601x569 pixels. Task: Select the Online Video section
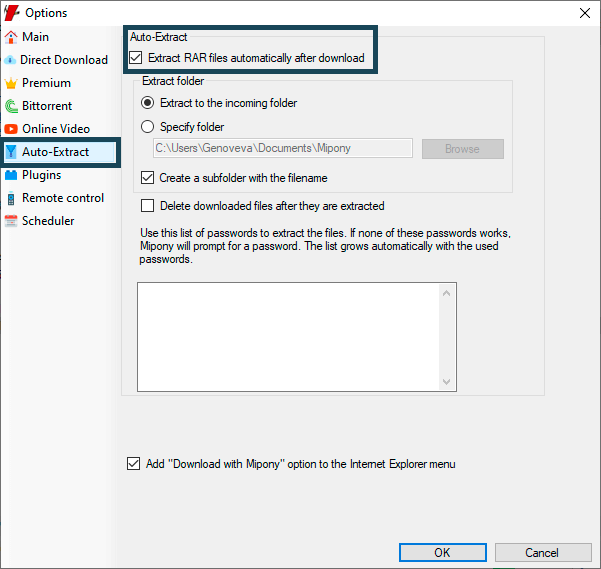click(56, 129)
